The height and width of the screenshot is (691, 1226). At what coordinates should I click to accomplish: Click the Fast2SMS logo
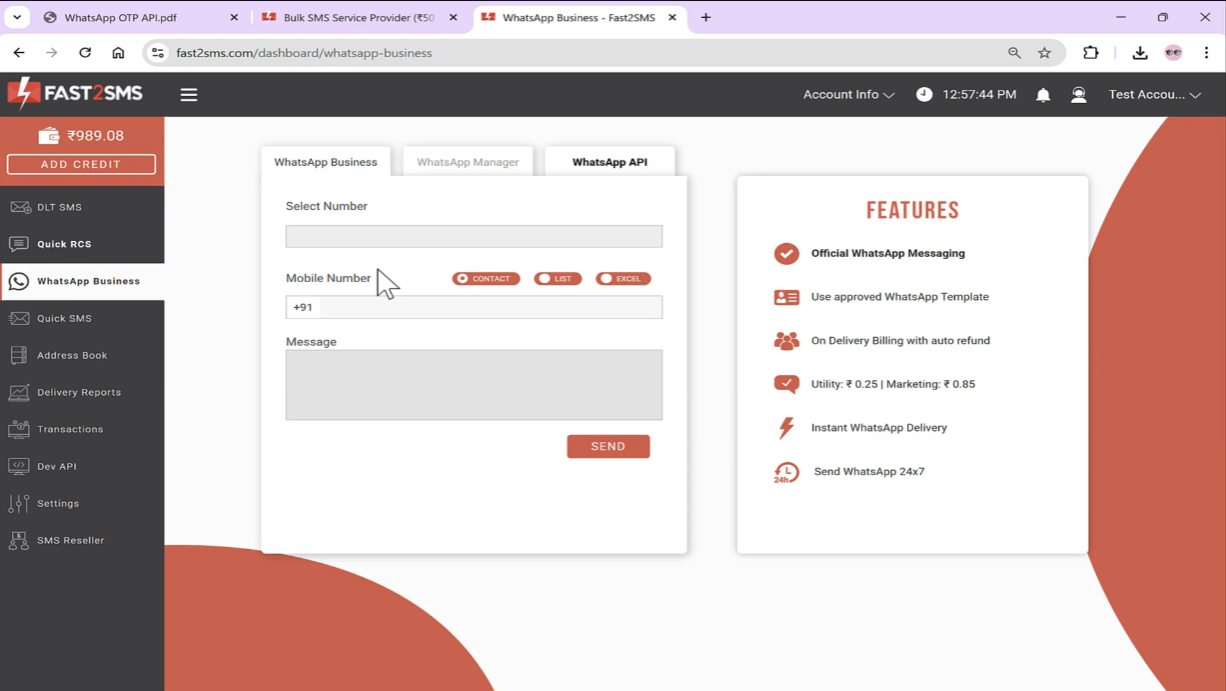(x=75, y=94)
